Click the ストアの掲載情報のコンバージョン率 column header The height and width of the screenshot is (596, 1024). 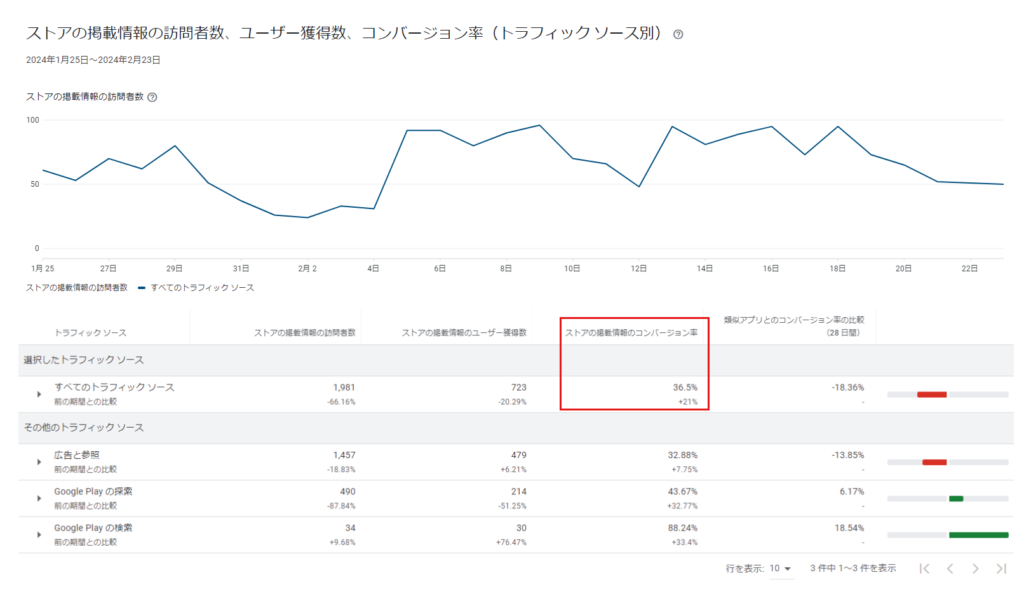coord(632,333)
